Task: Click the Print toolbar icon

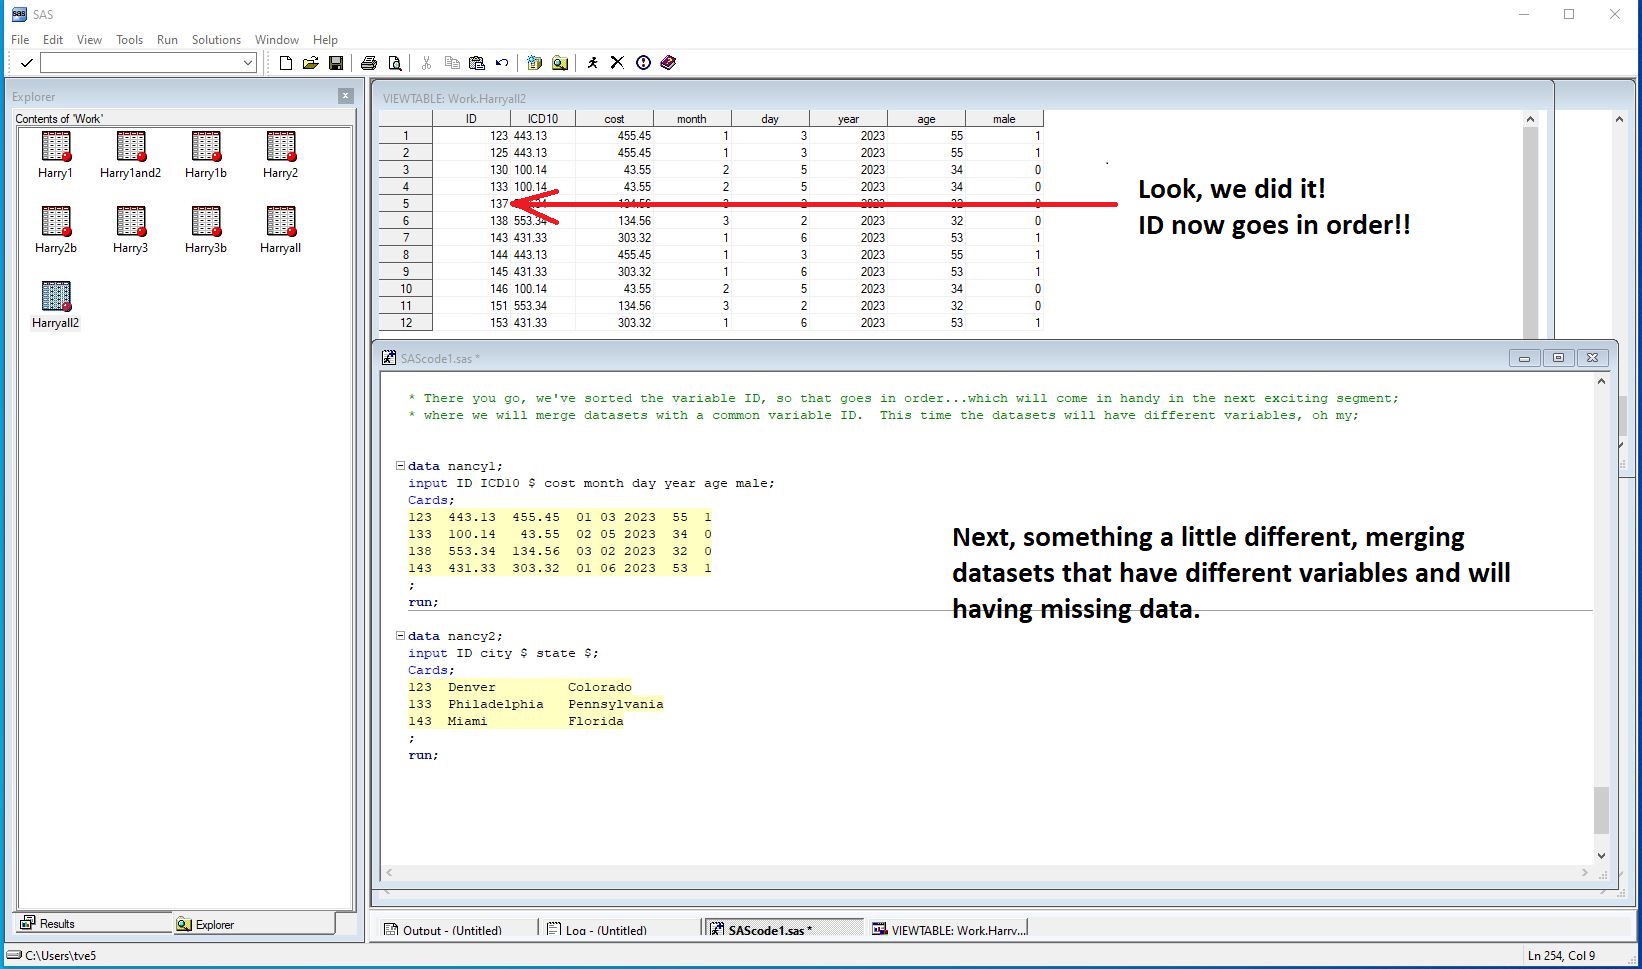Action: [369, 63]
